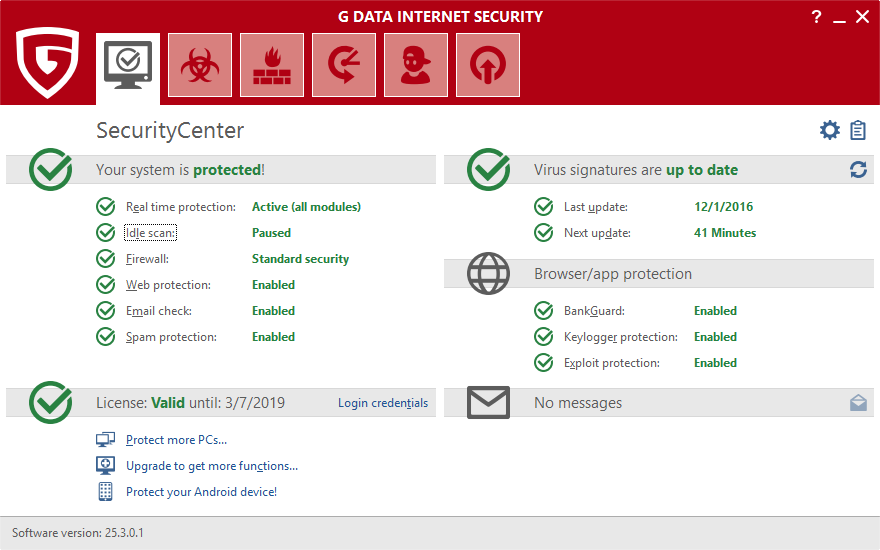
Task: Open the Autostart manager tab icon
Action: (488, 65)
